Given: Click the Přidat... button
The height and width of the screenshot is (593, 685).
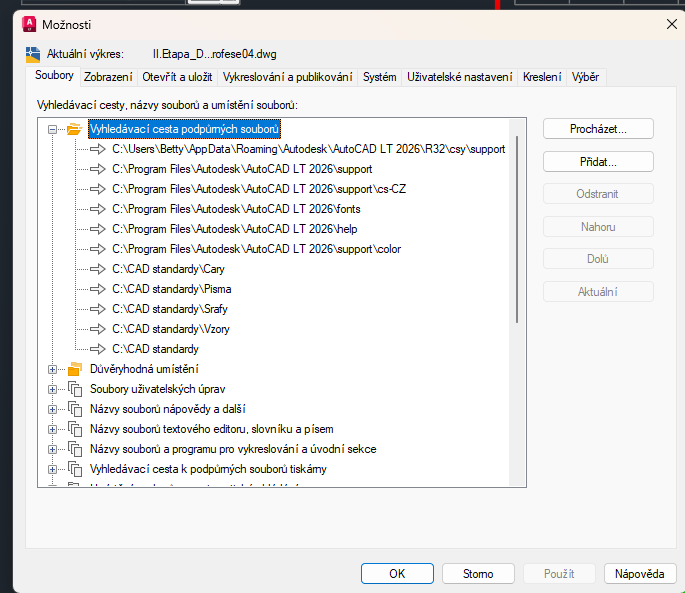Looking at the screenshot, I should [x=598, y=161].
